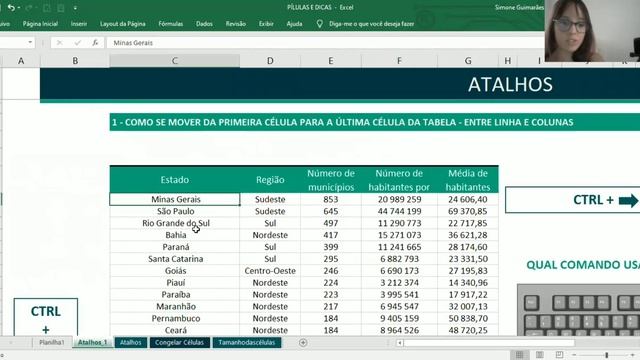Switch to Normal view icon
The height and width of the screenshot is (360, 640).
[x=519, y=355]
